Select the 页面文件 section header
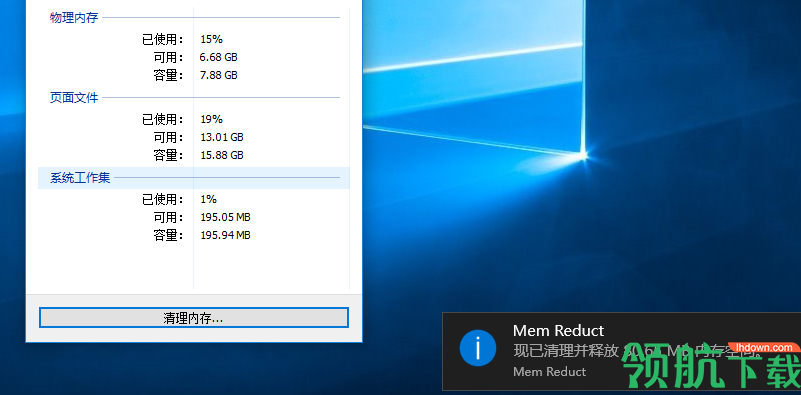 coord(74,97)
